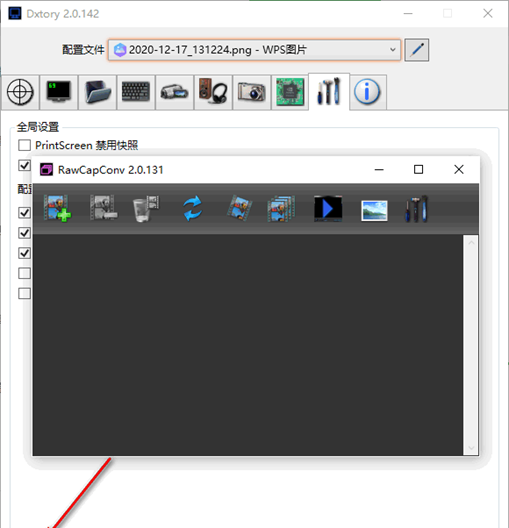The width and height of the screenshot is (509, 528).
Task: Toggle the checked box below the PrintScreen option
Action: (x=24, y=165)
